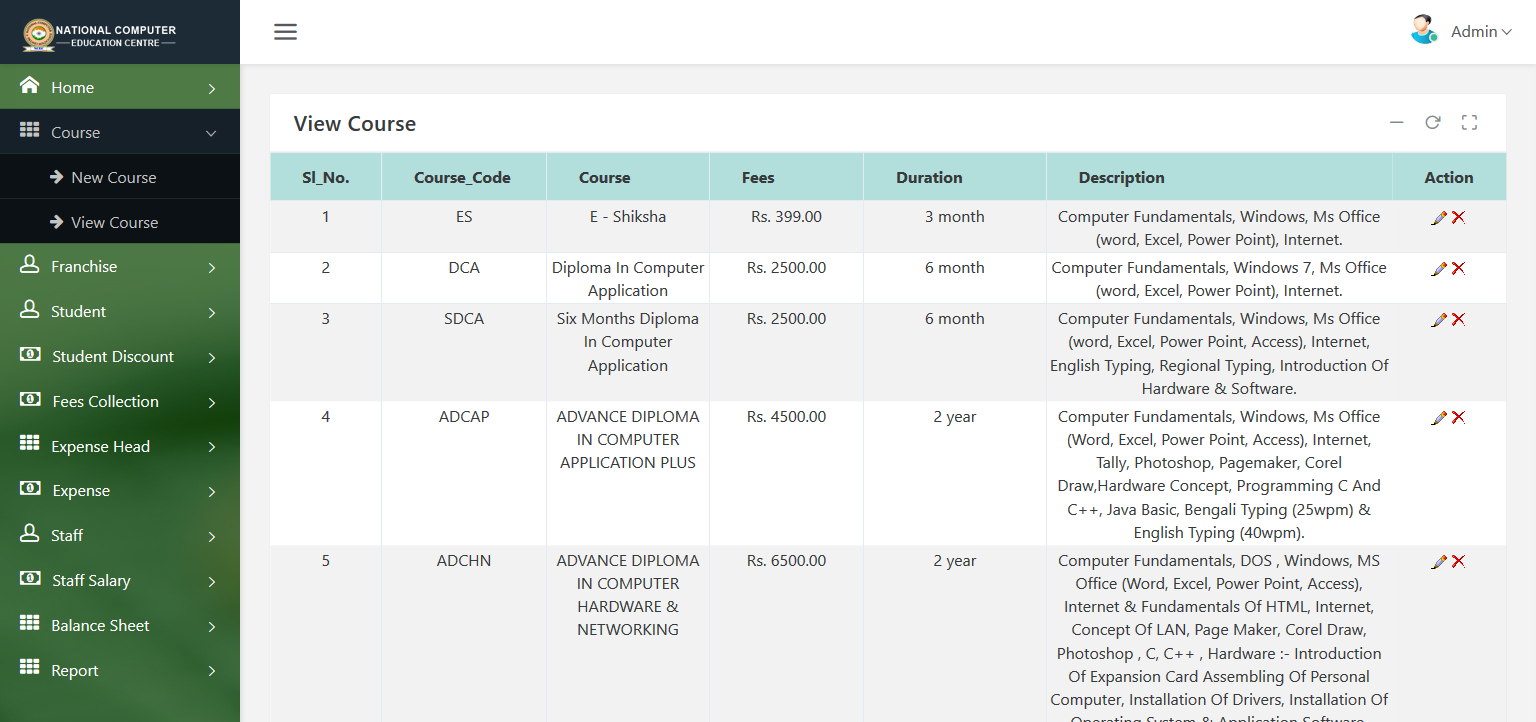Select the Staff Salary menu item
This screenshot has height=722, width=1536.
[120, 580]
